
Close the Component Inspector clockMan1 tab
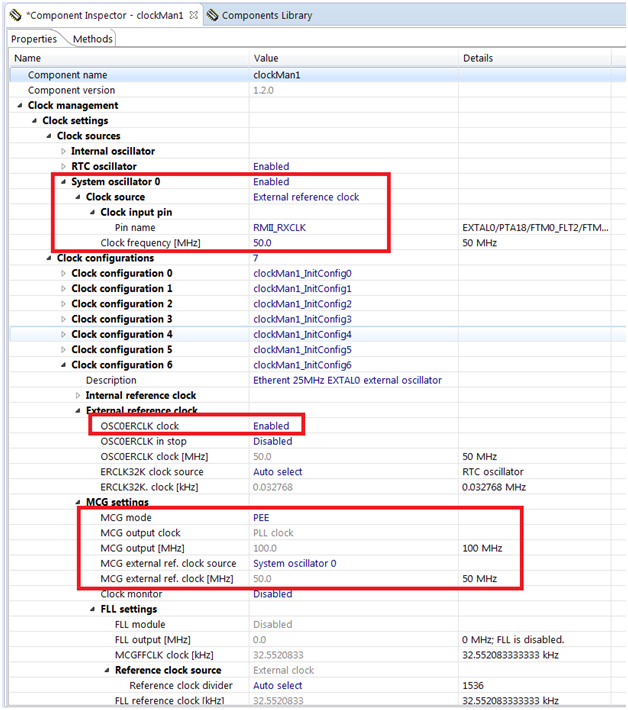194,15
